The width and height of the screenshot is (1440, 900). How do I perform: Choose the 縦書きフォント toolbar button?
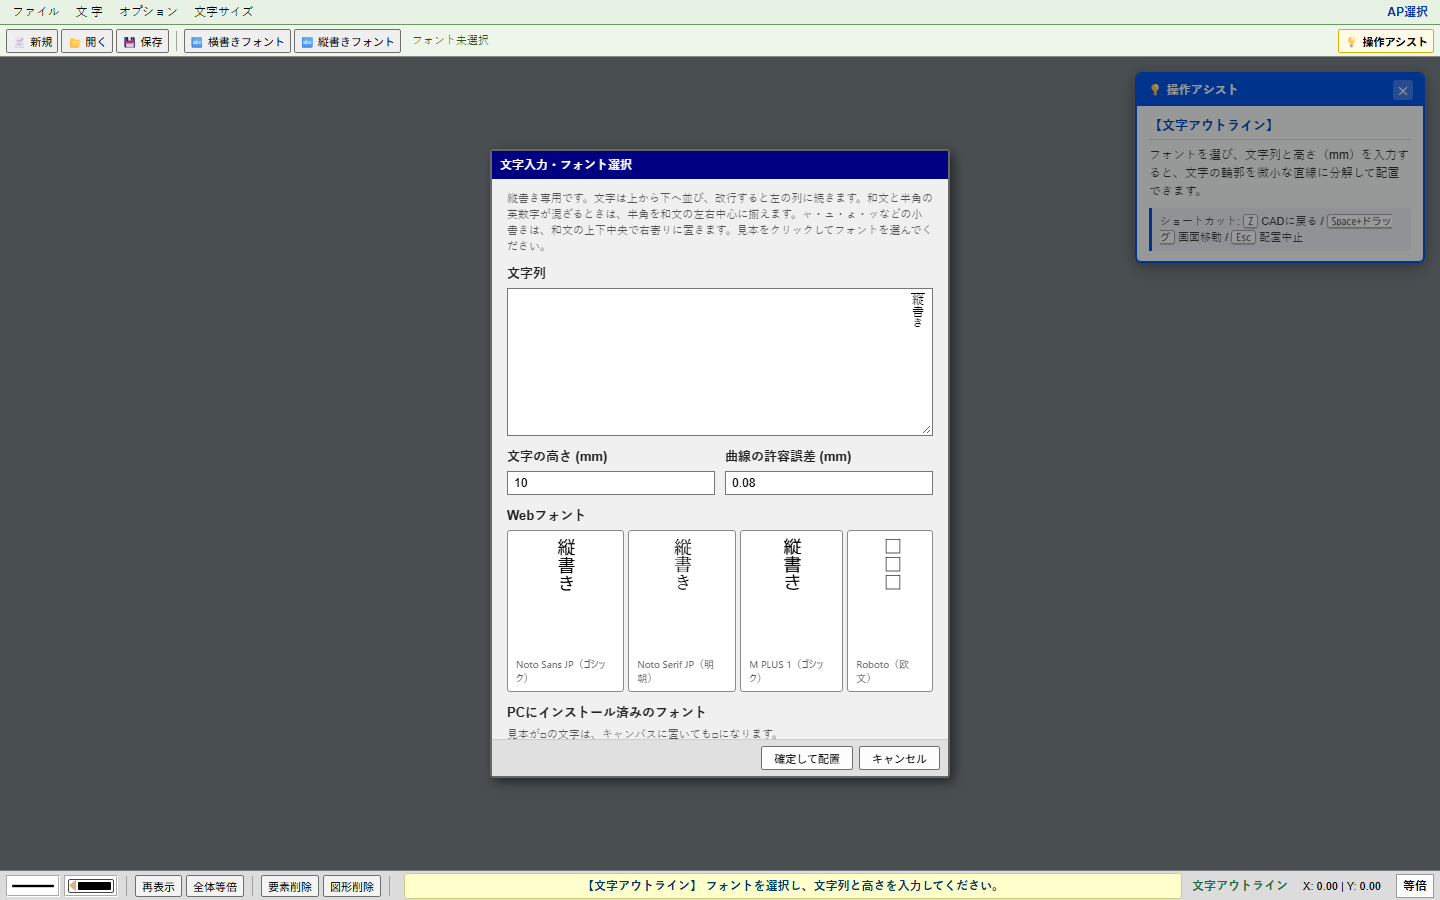(347, 41)
